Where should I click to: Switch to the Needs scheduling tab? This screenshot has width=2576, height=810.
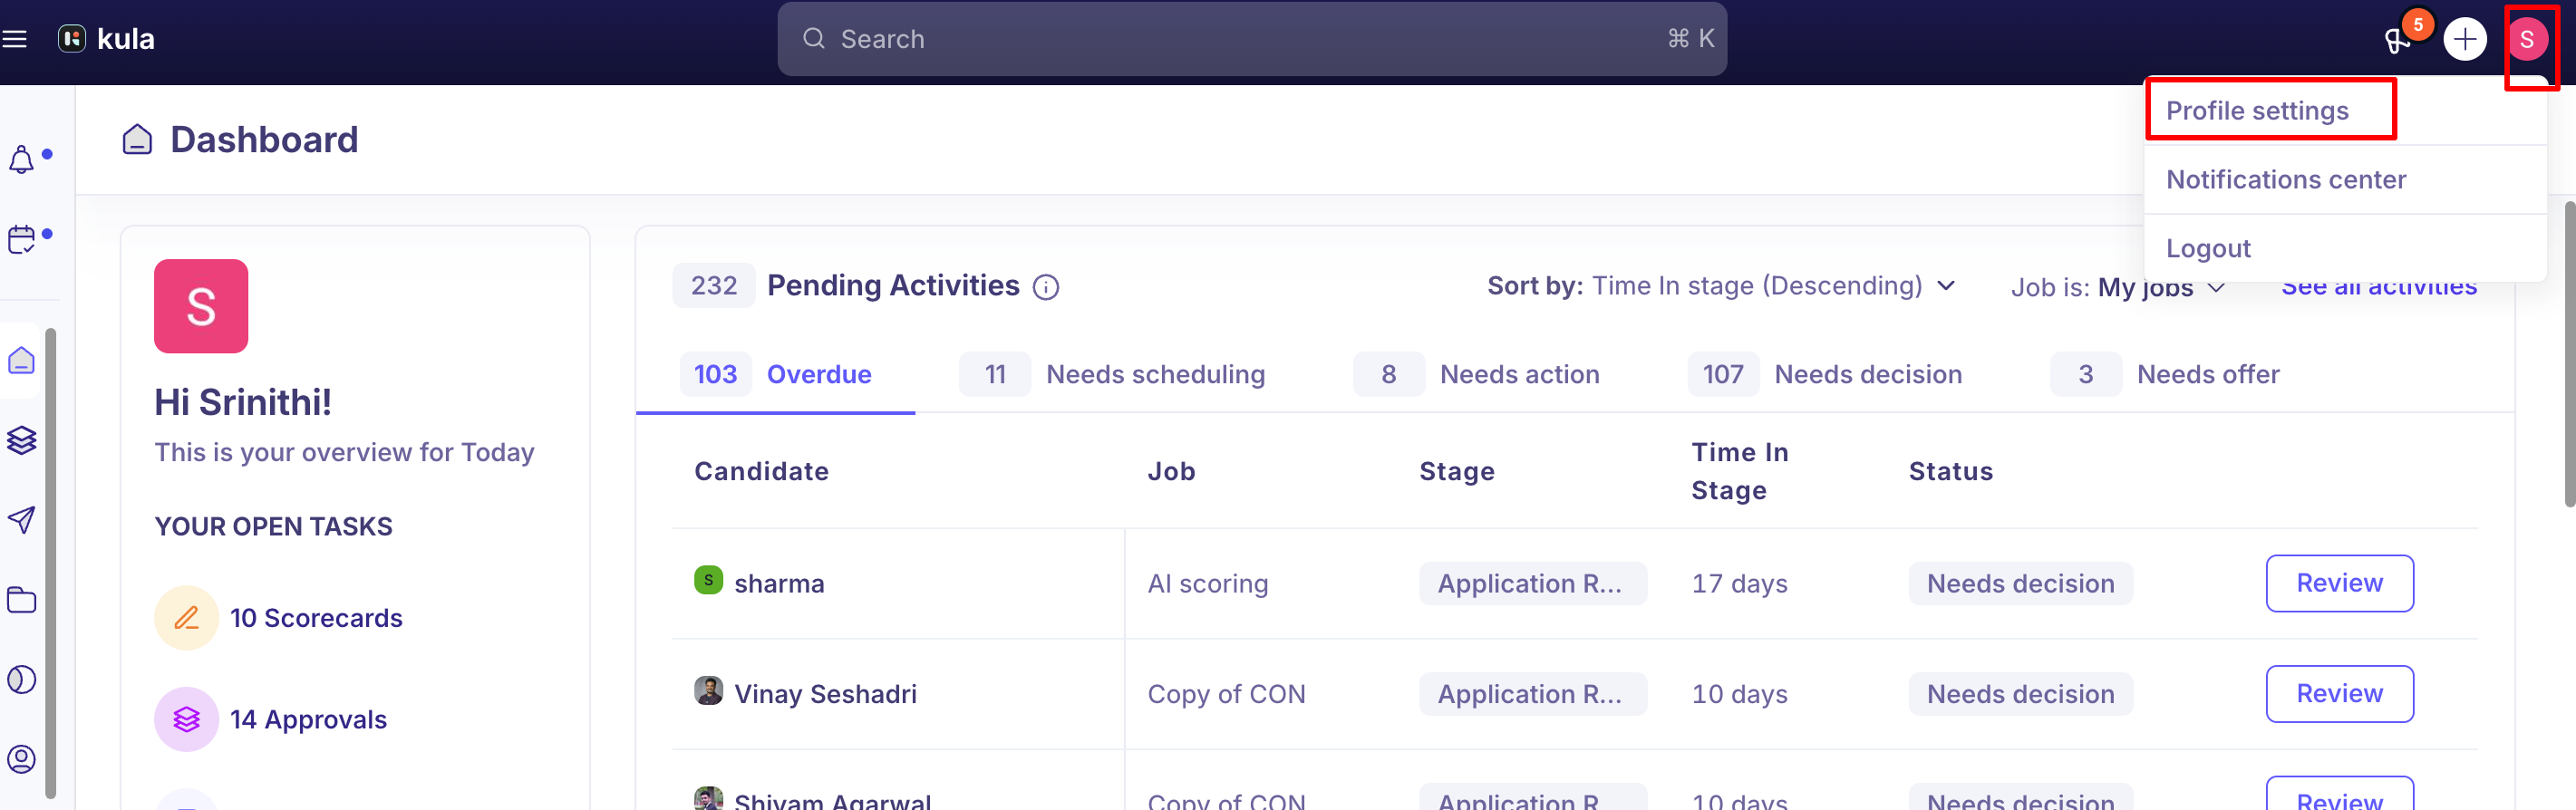point(1112,374)
